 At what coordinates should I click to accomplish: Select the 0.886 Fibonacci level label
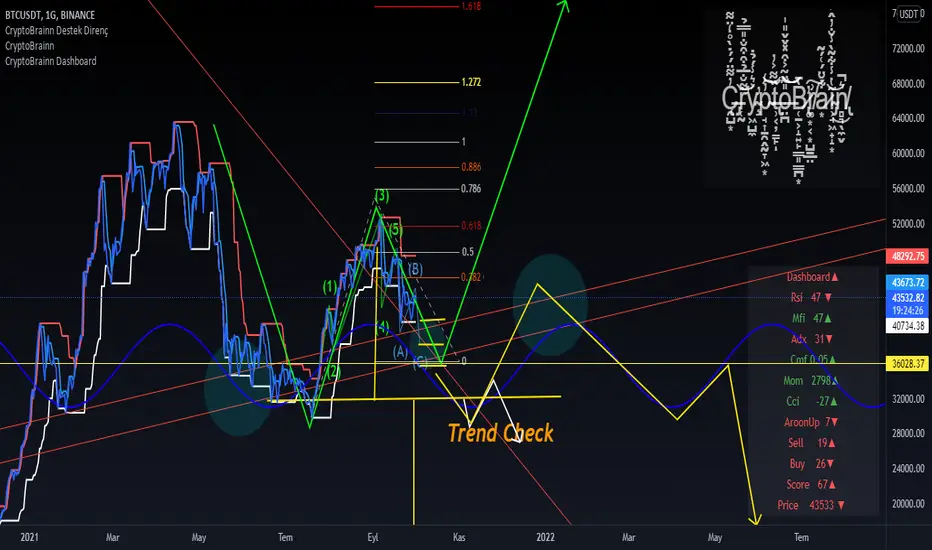pos(471,166)
